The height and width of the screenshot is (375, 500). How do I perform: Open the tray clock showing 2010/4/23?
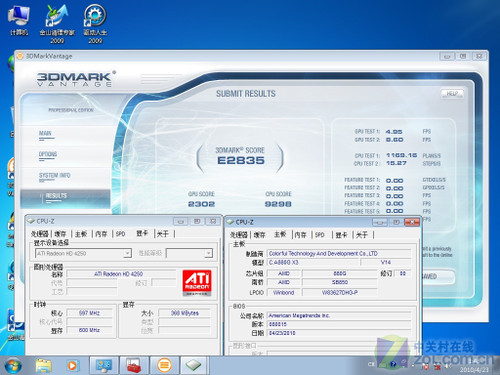click(474, 366)
